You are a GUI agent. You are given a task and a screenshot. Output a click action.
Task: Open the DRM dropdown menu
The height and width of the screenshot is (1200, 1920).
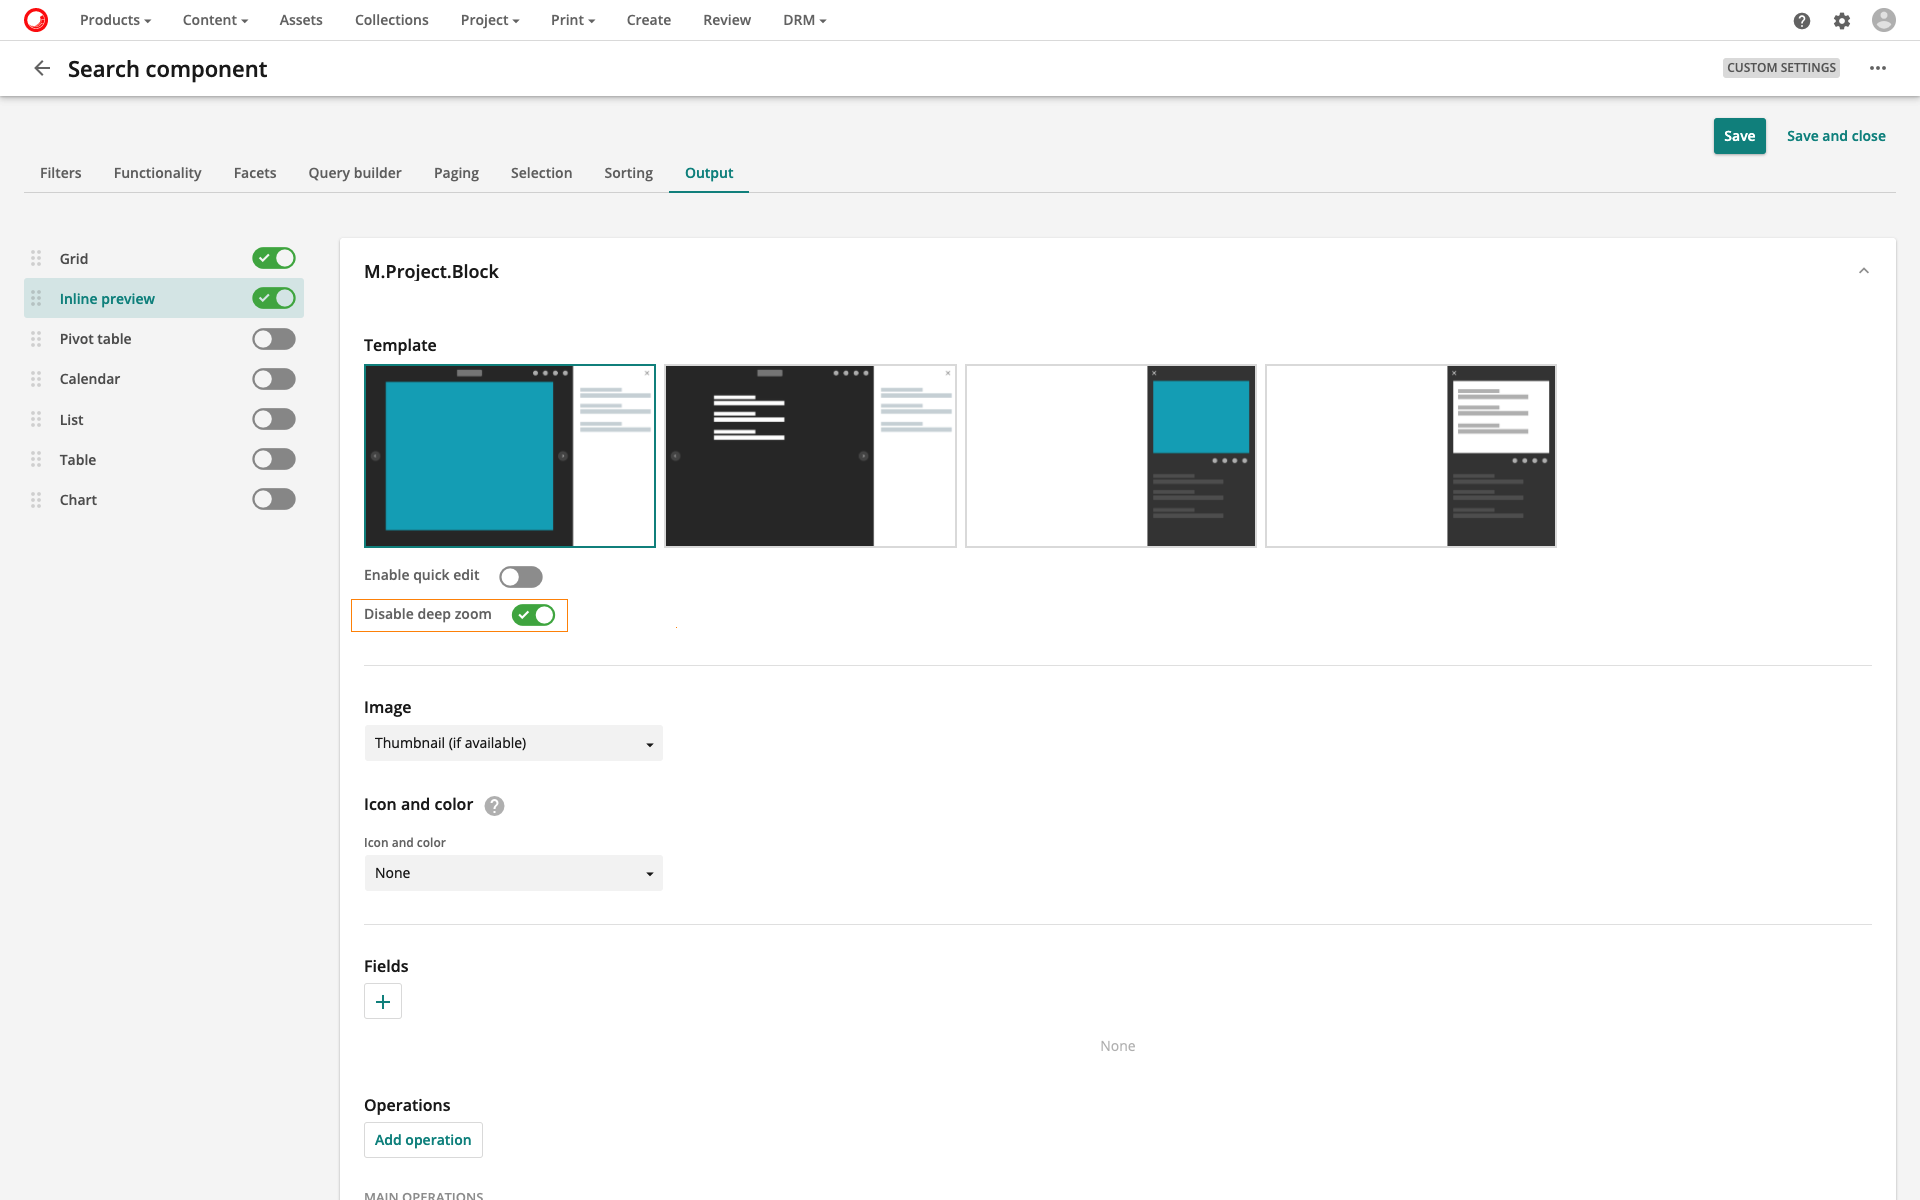coord(805,20)
